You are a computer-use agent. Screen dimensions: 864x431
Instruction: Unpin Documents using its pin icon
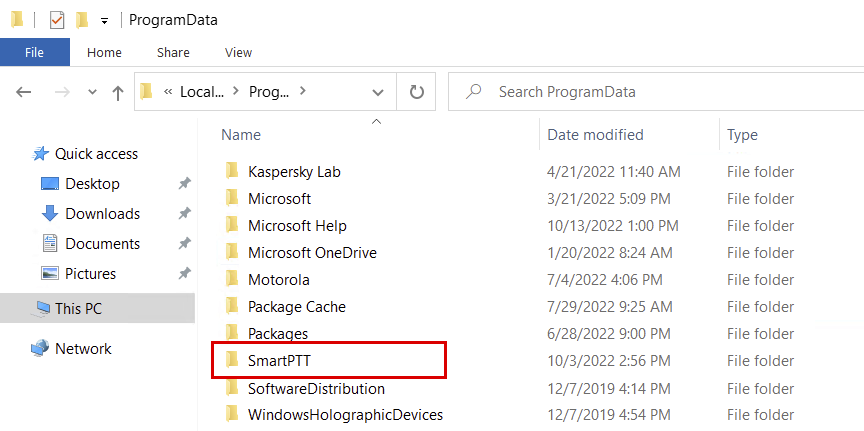[x=185, y=244]
